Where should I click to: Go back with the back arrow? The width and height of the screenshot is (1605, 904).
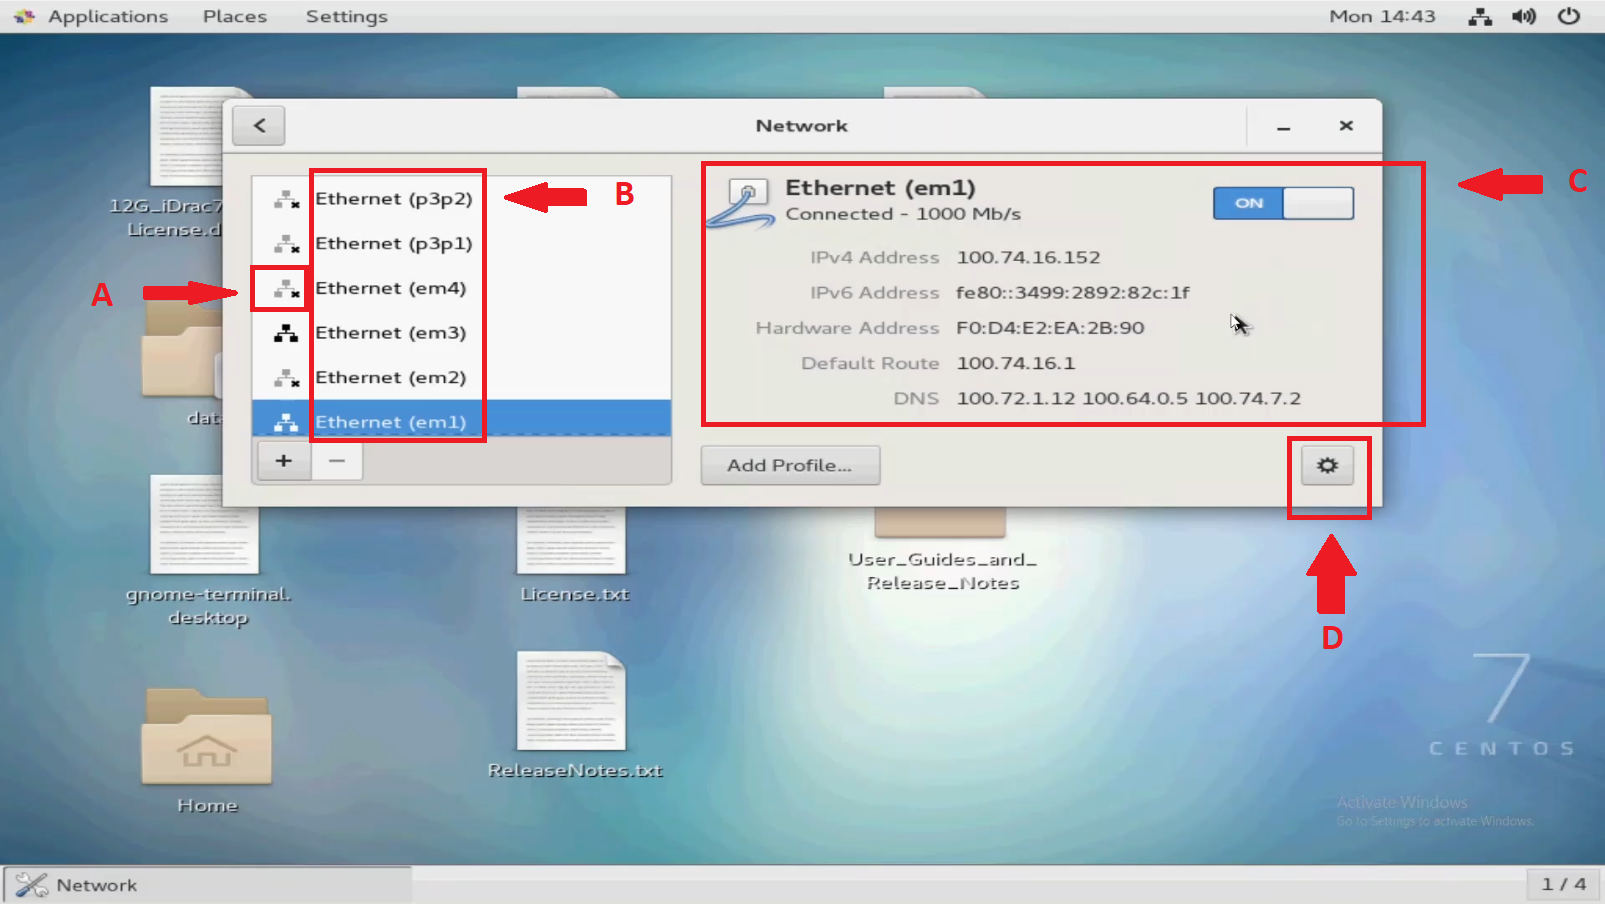[x=257, y=125]
